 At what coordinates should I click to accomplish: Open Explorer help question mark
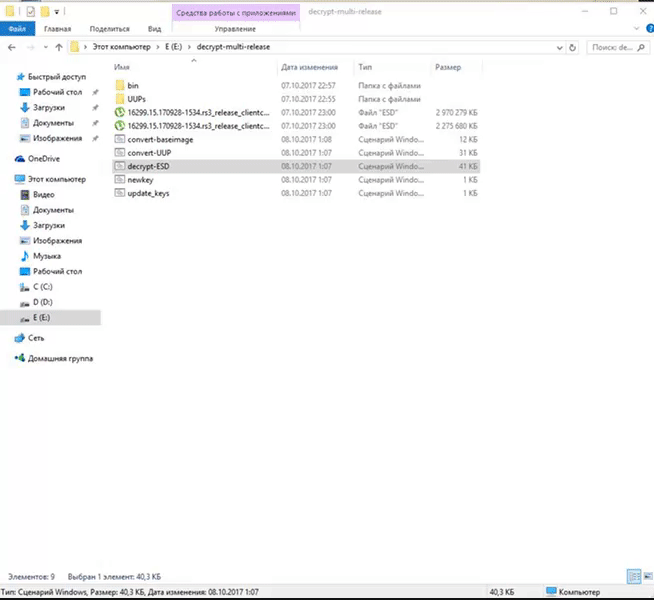point(650,28)
